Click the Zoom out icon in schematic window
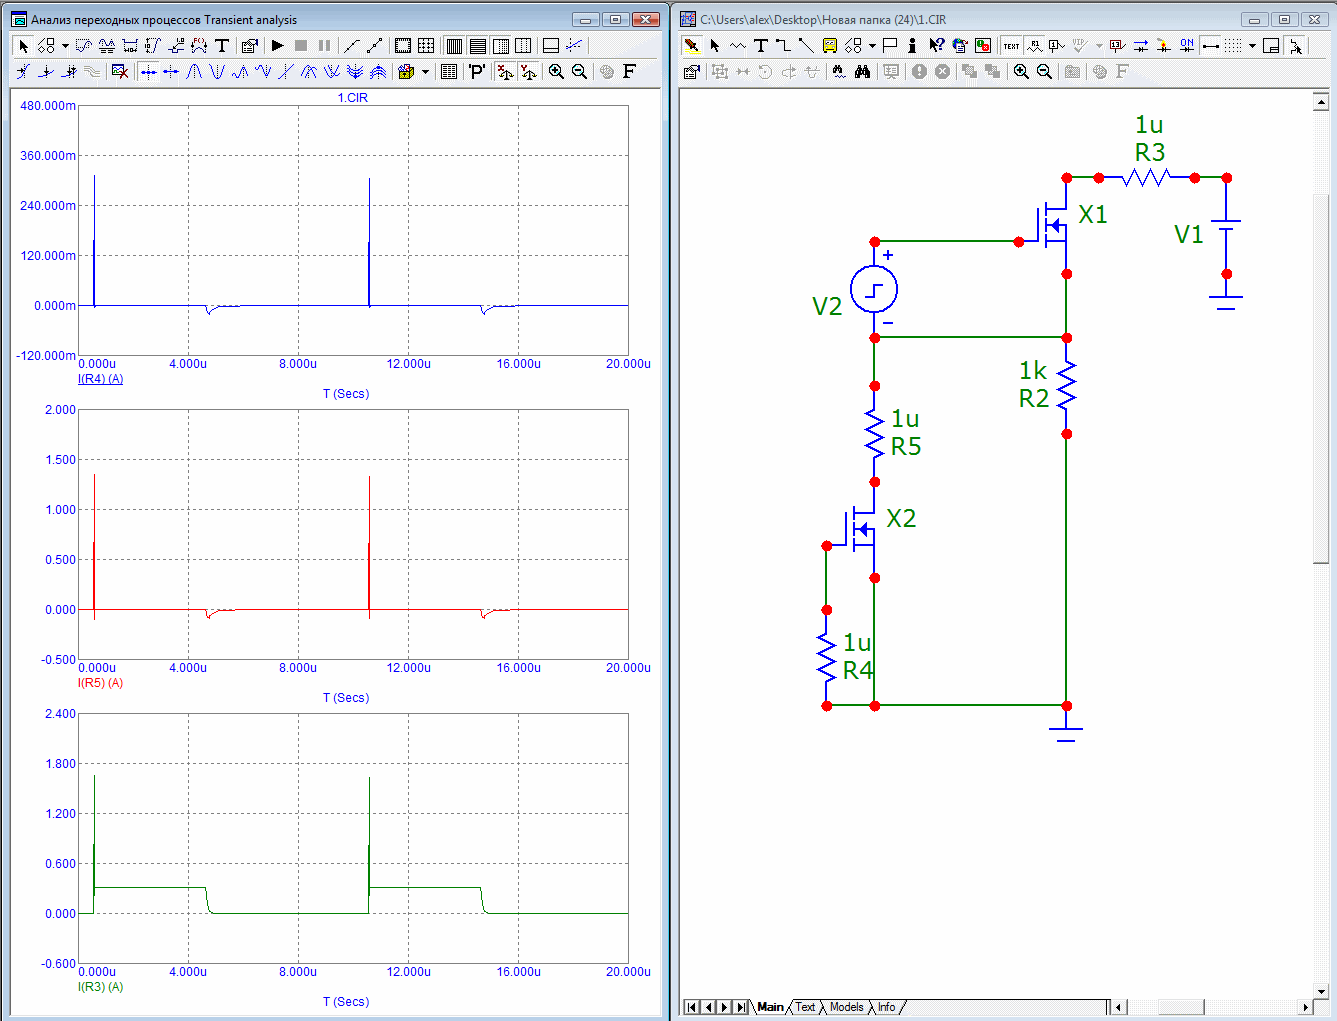The height and width of the screenshot is (1021, 1337). click(x=1044, y=71)
